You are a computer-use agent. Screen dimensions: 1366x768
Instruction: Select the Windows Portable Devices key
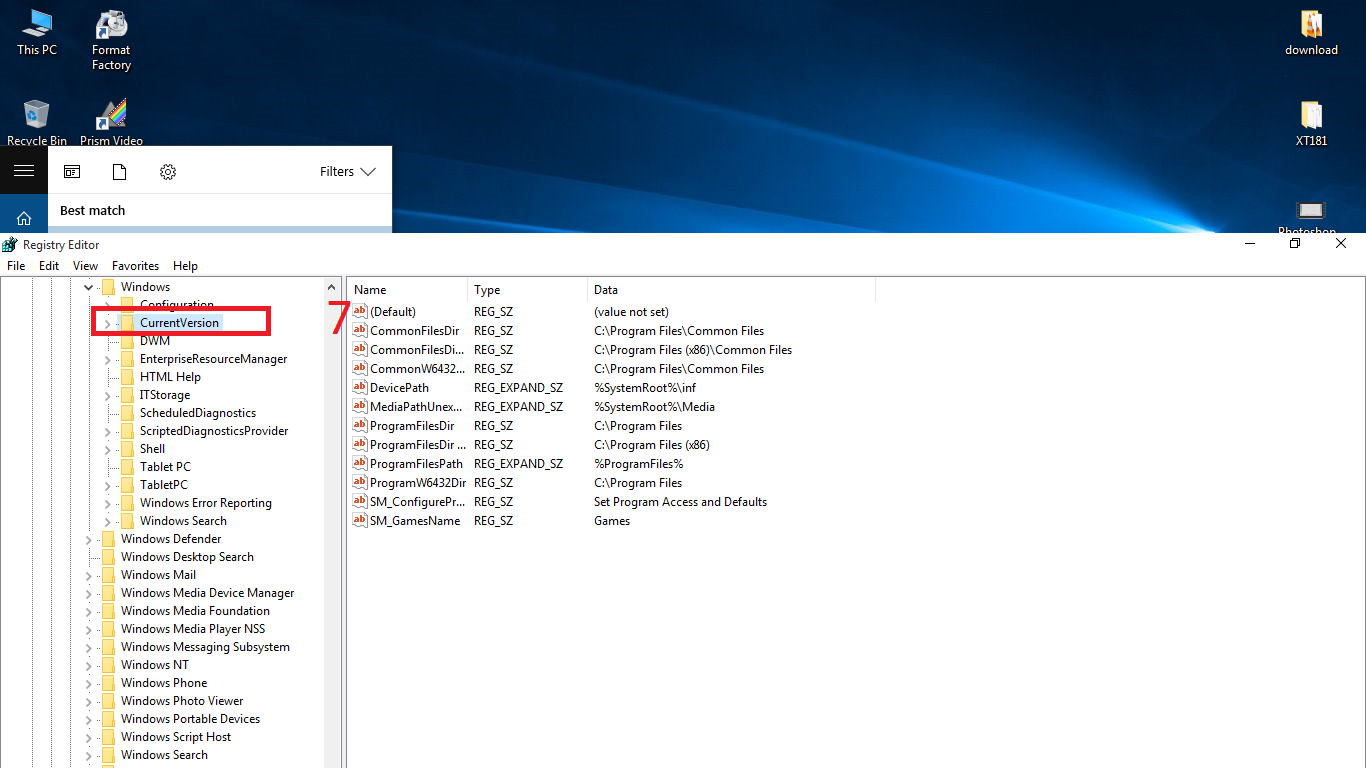pyautogui.click(x=190, y=719)
